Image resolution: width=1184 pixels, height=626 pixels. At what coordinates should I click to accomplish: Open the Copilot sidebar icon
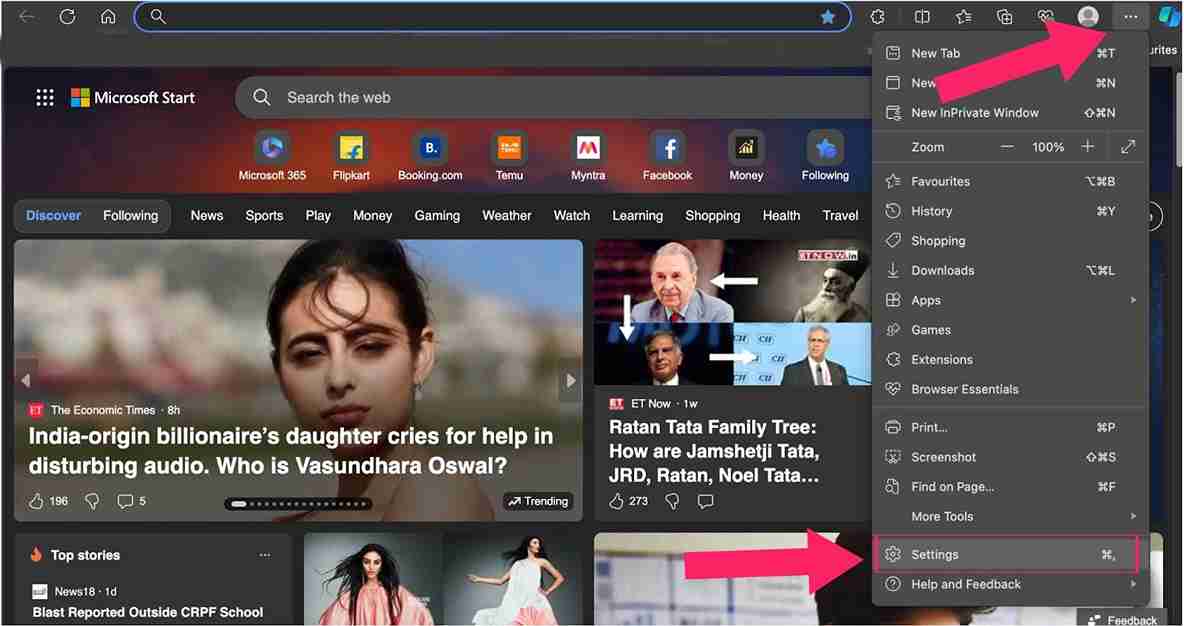point(1170,17)
